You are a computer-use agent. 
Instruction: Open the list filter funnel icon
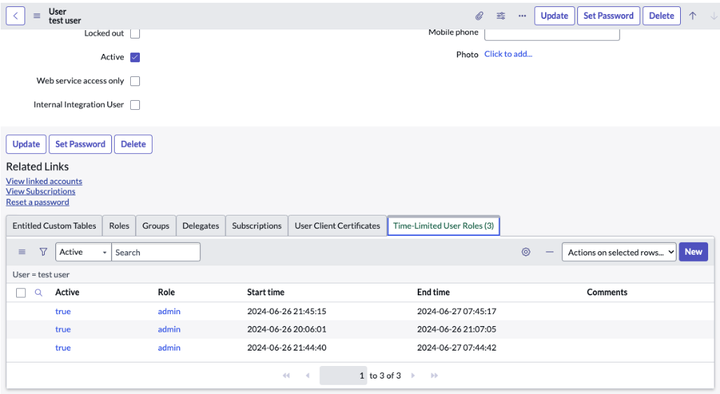click(43, 252)
